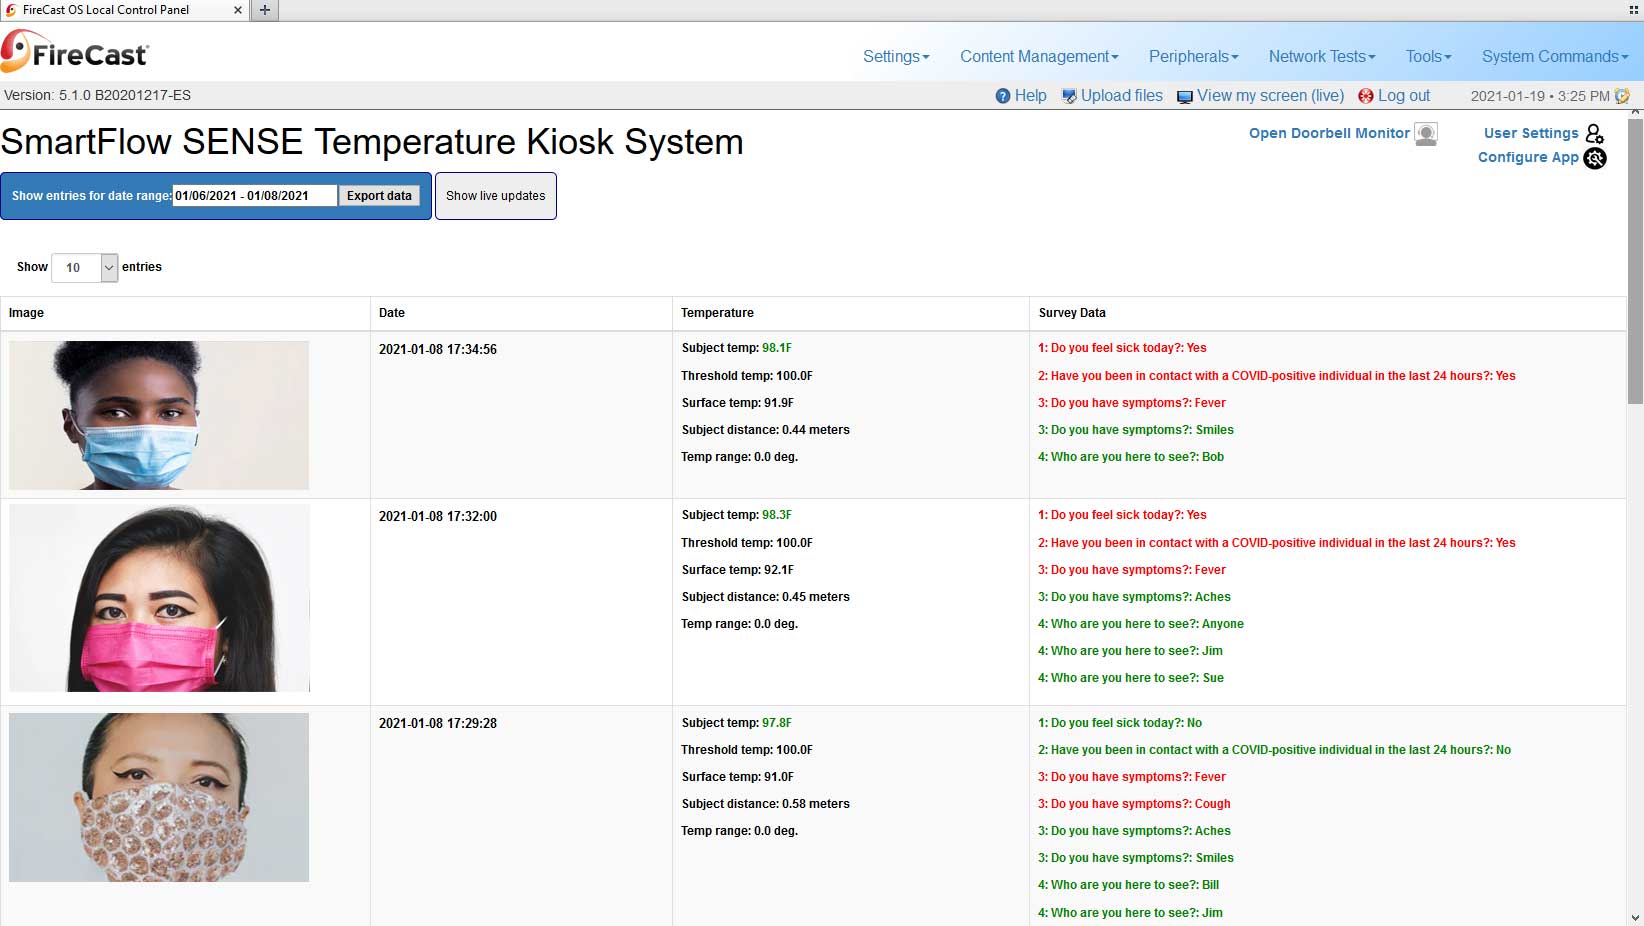Click the User Settings person icon

tap(1594, 133)
